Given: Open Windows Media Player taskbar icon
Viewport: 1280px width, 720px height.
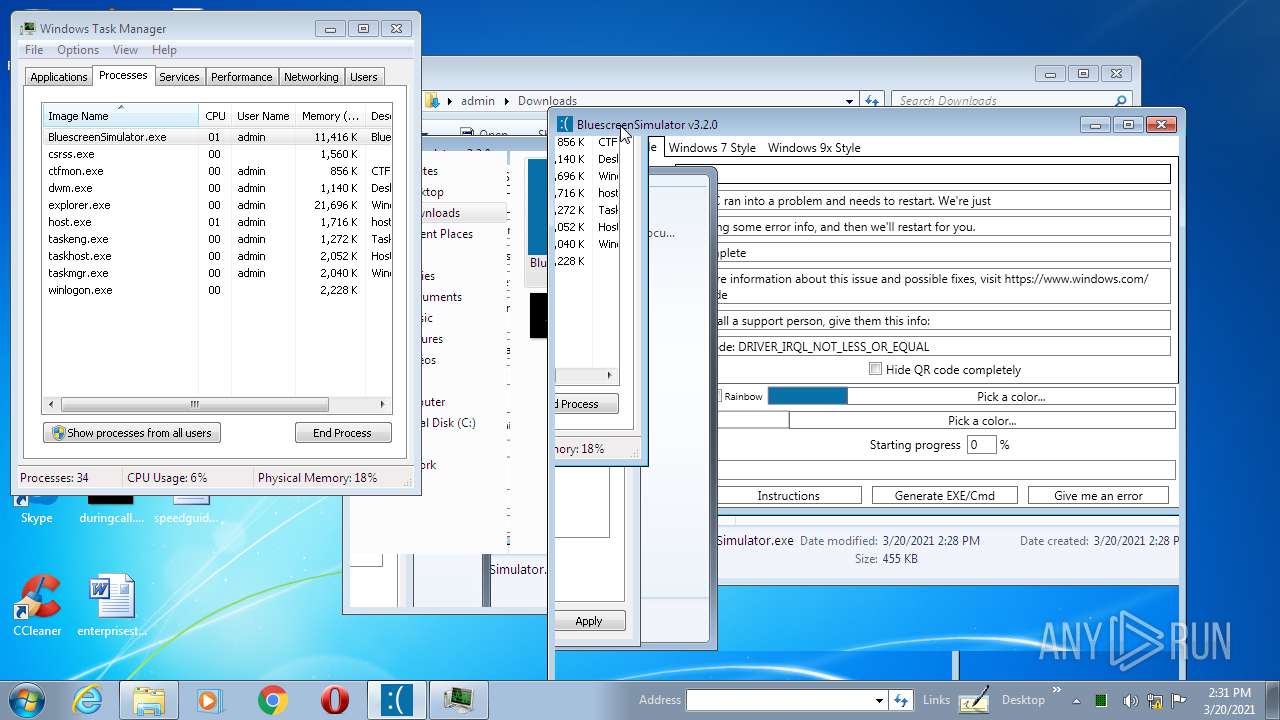Looking at the screenshot, I should click(211, 700).
